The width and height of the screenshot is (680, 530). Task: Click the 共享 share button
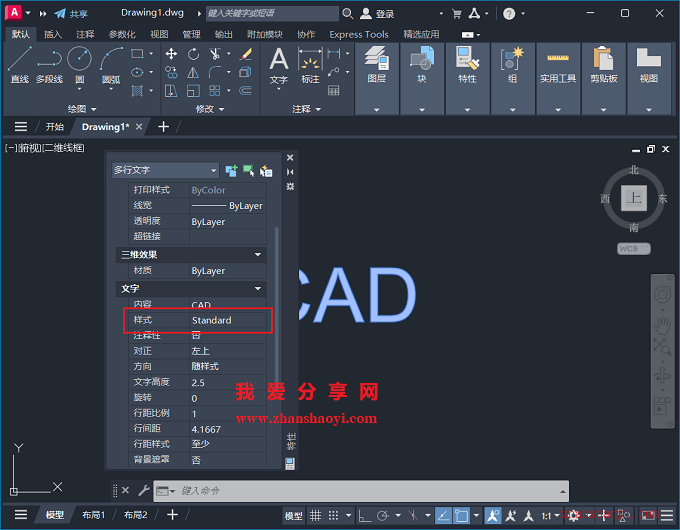tap(71, 13)
